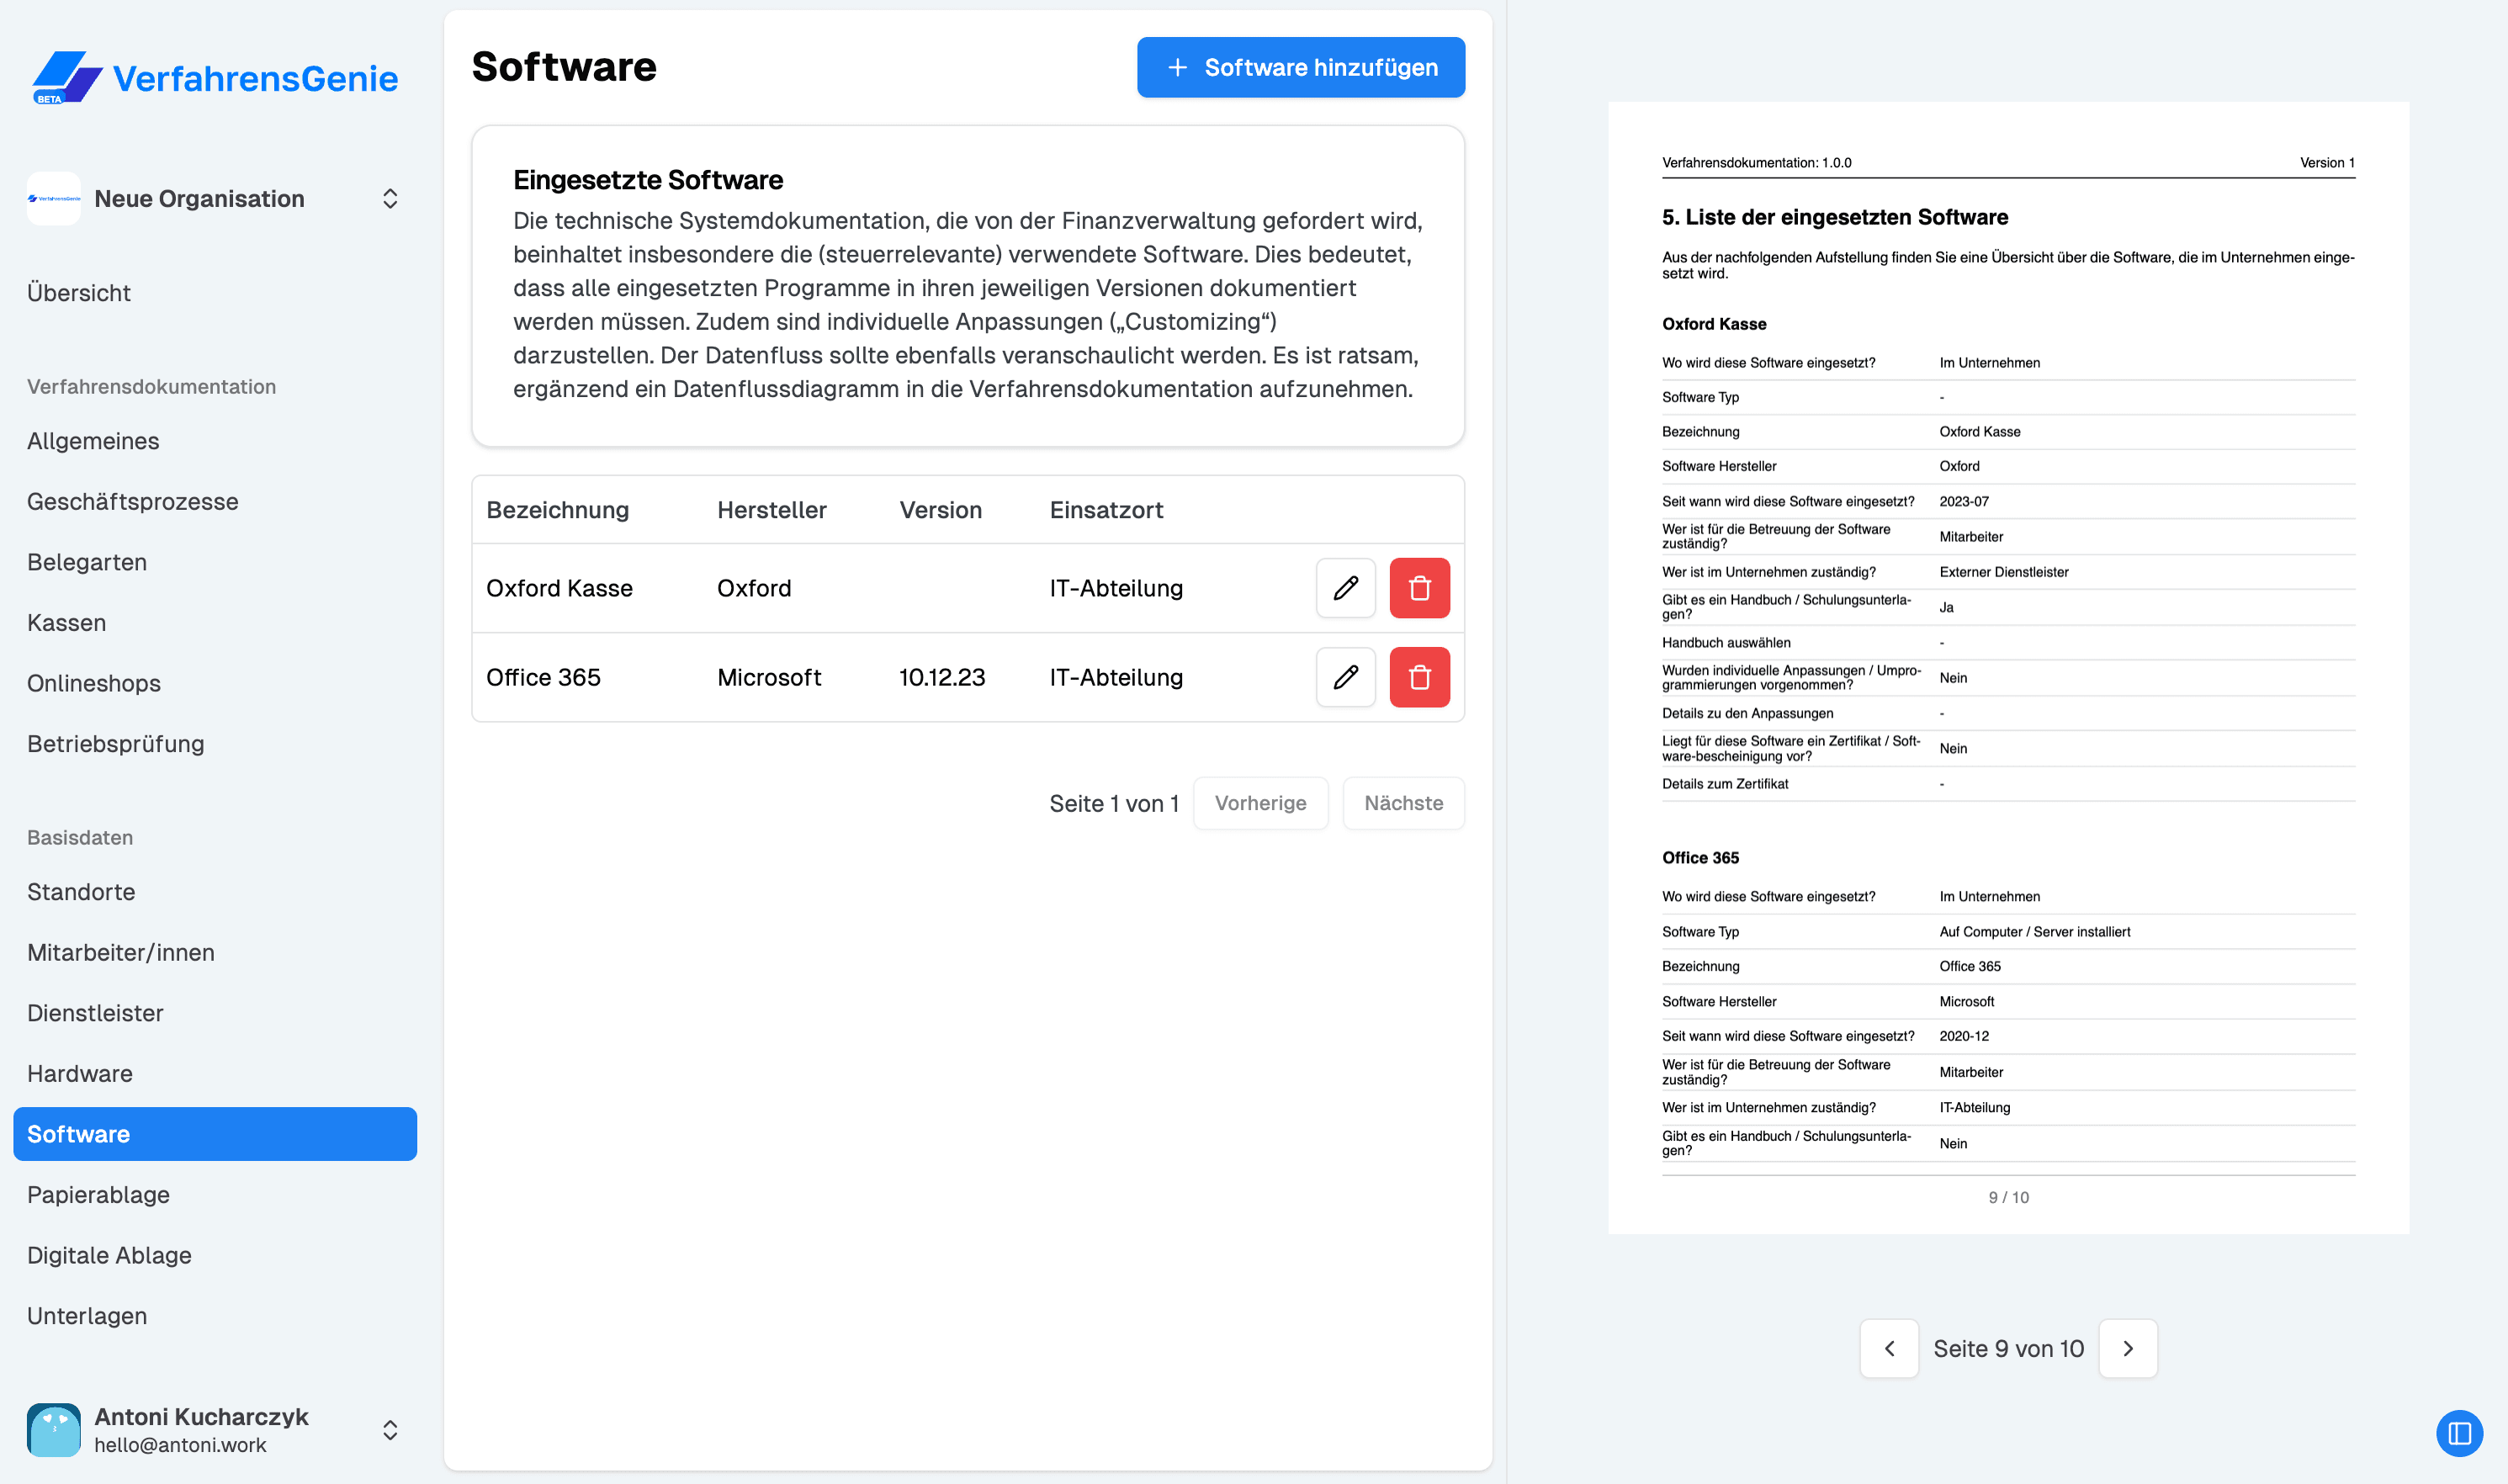Viewport: 2508px width, 1484px height.
Task: Delete the Oxford Kasse software entry
Action: tap(1419, 588)
